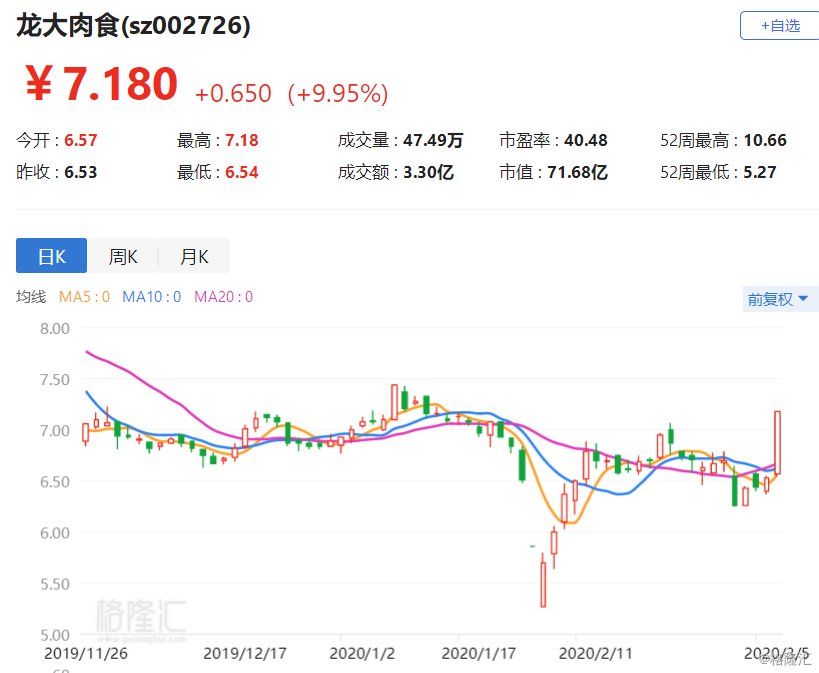Image resolution: width=819 pixels, height=673 pixels.
Task: Select the lowest red candlestick near 5.50
Action: pyautogui.click(x=543, y=584)
